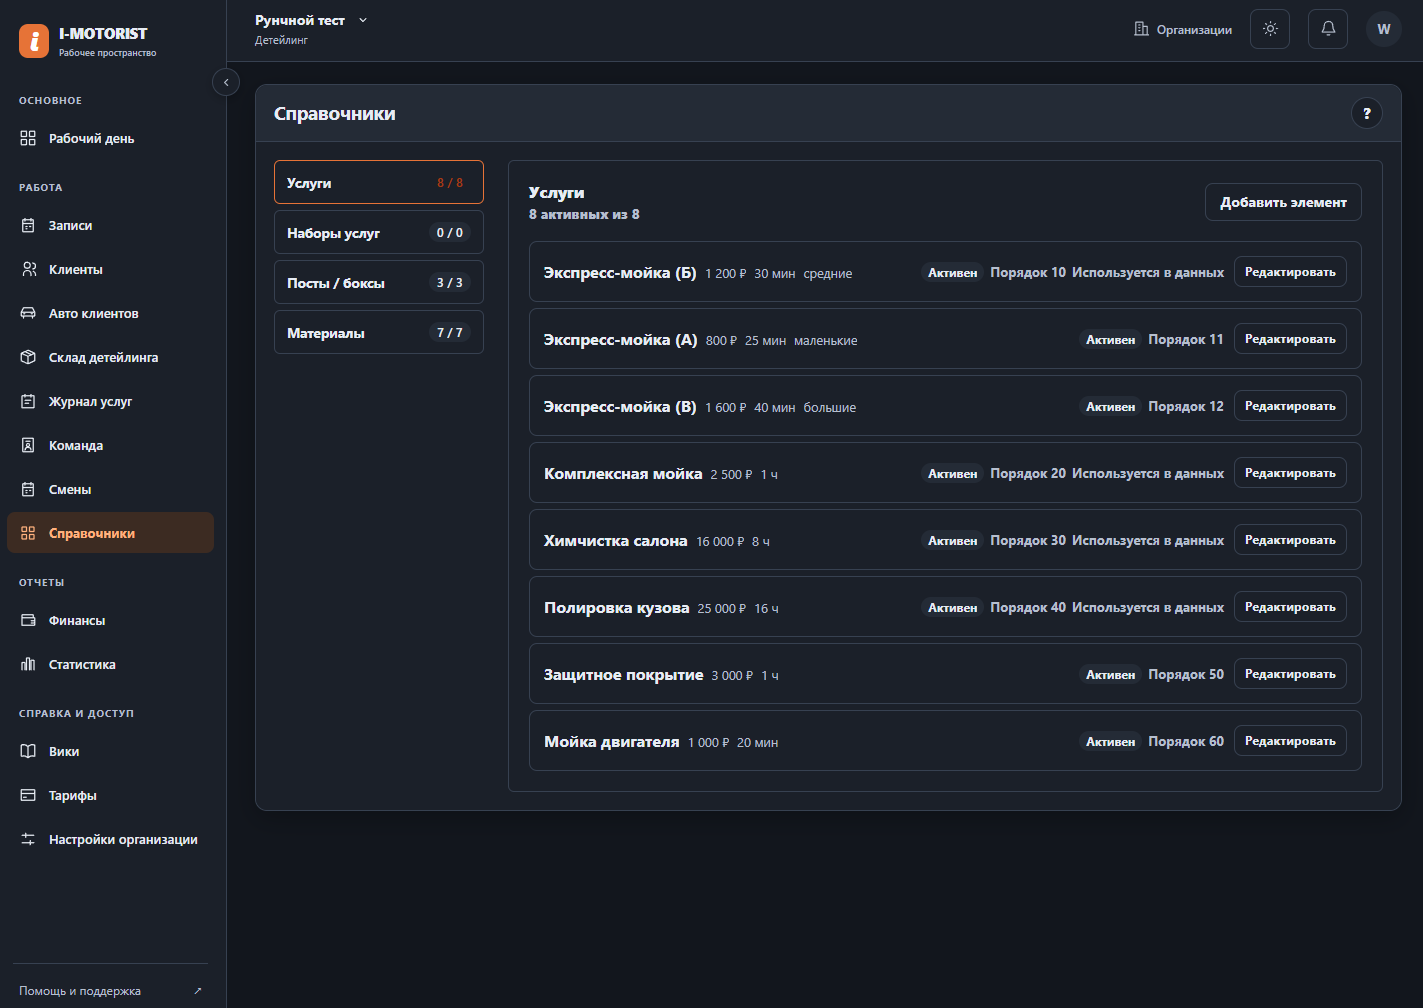
Task: Toggle the light/dark theme sun icon
Action: [x=1270, y=29]
